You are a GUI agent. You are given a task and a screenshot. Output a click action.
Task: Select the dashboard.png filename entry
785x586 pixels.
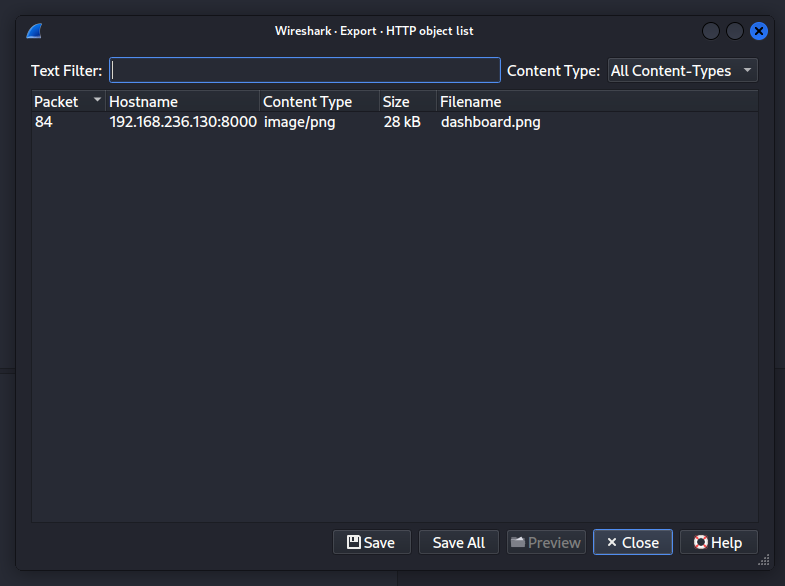[x=490, y=122]
